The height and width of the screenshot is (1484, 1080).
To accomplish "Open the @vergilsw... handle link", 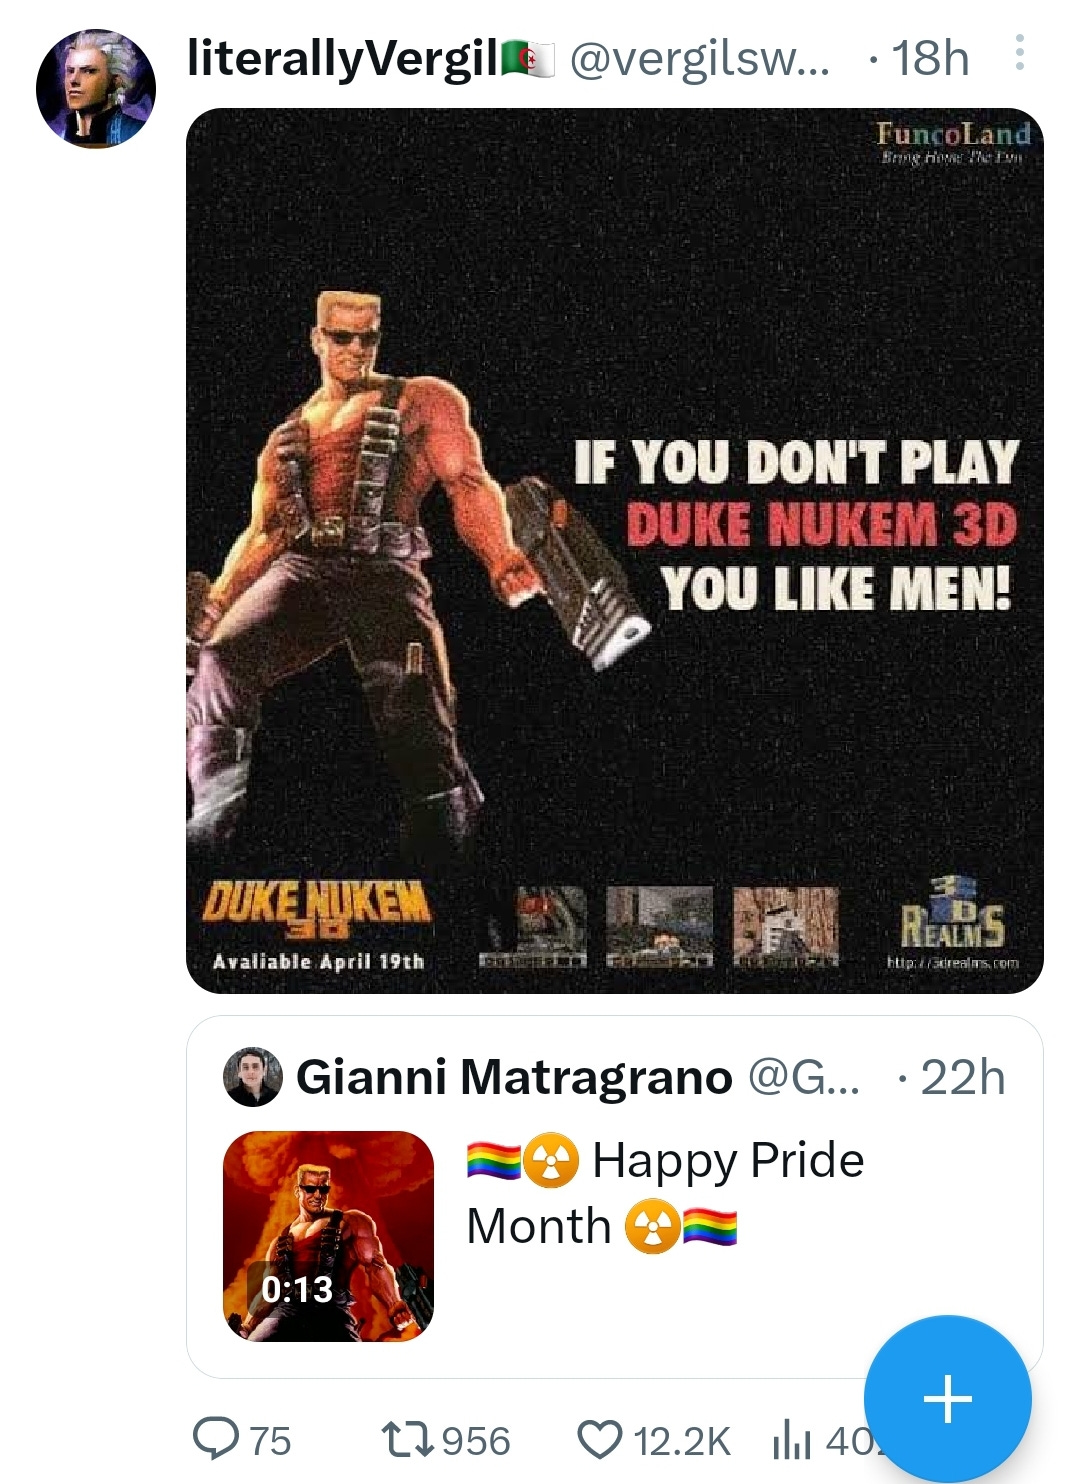I will (x=699, y=59).
